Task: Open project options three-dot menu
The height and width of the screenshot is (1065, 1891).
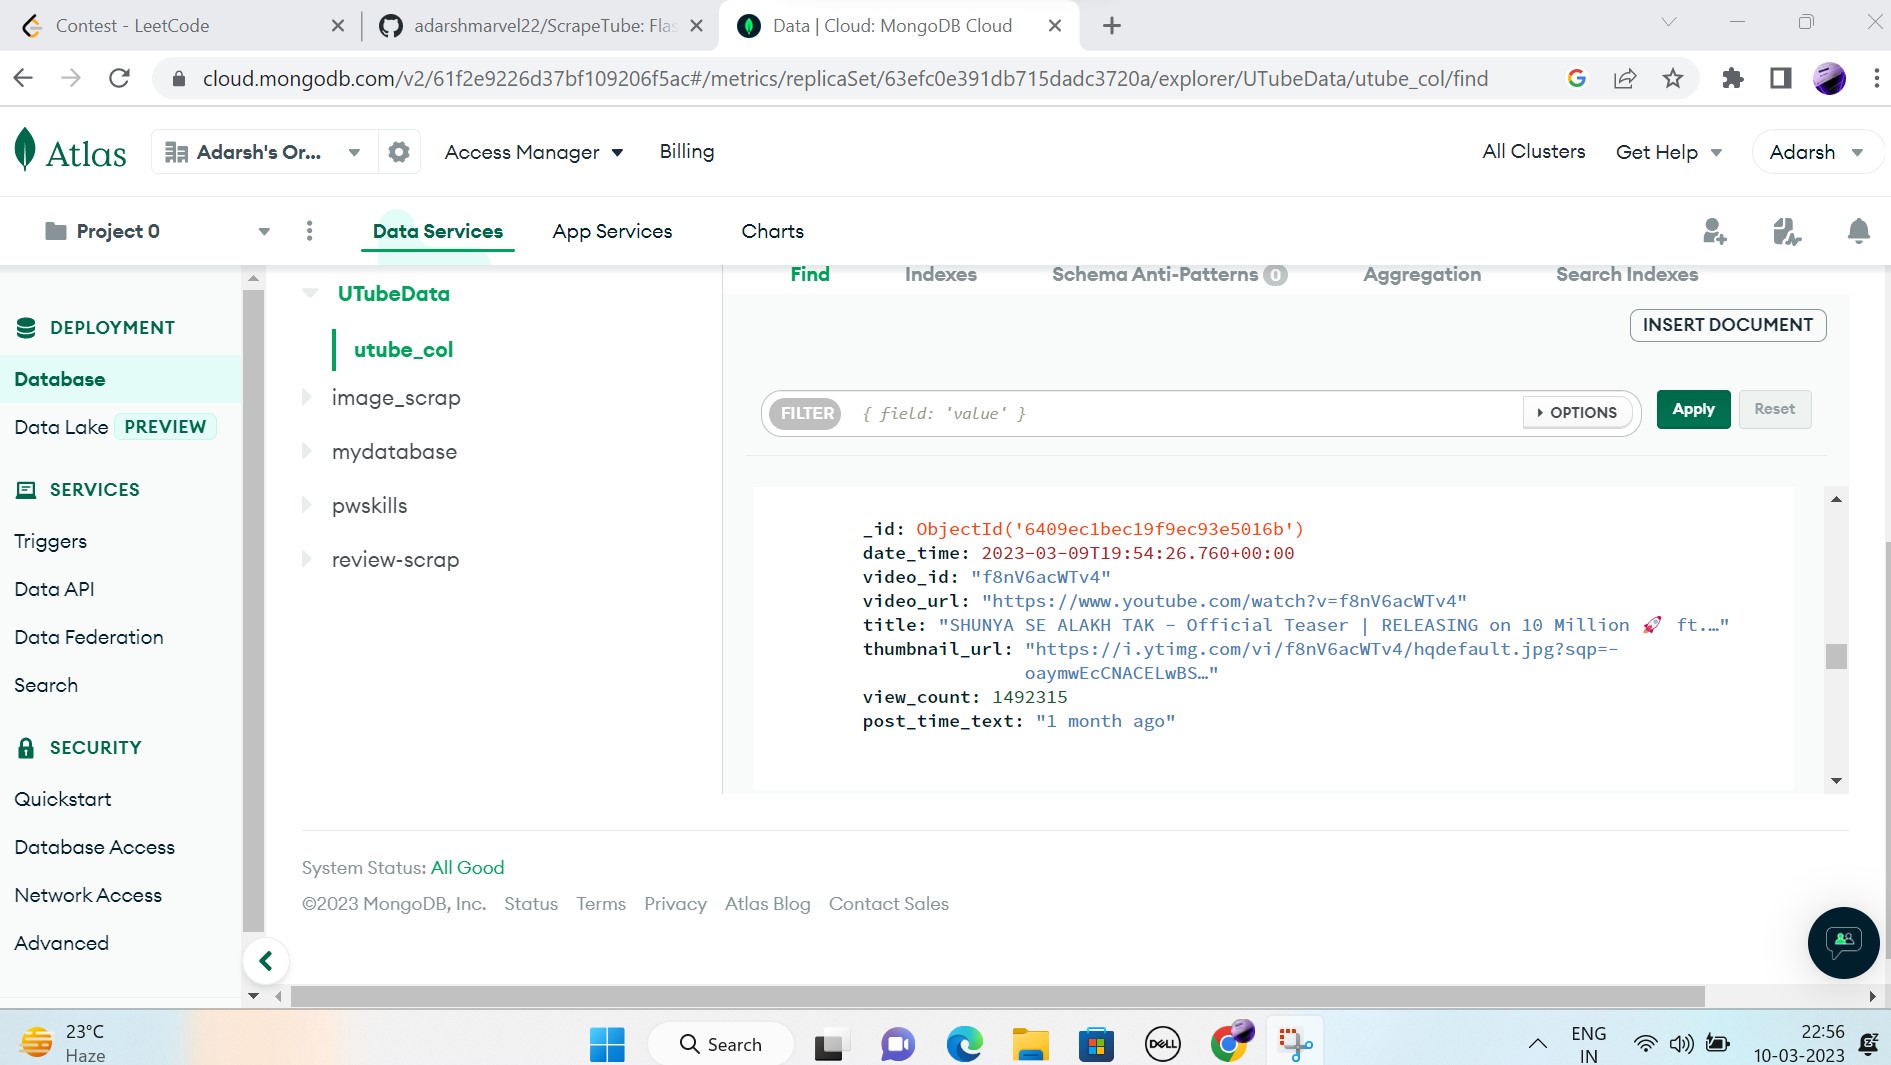Action: coord(309,231)
